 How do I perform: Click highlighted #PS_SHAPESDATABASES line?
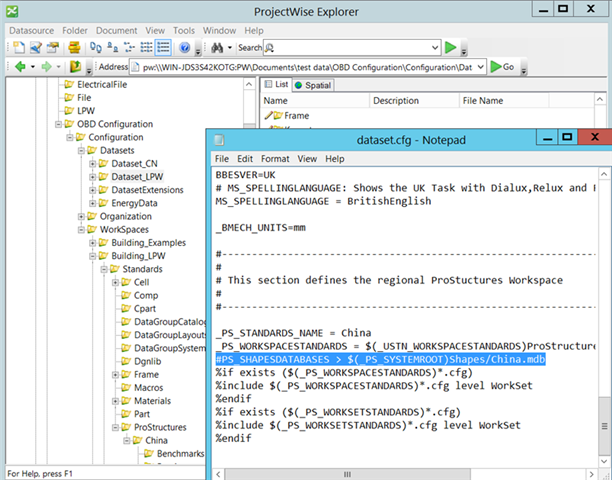381,359
